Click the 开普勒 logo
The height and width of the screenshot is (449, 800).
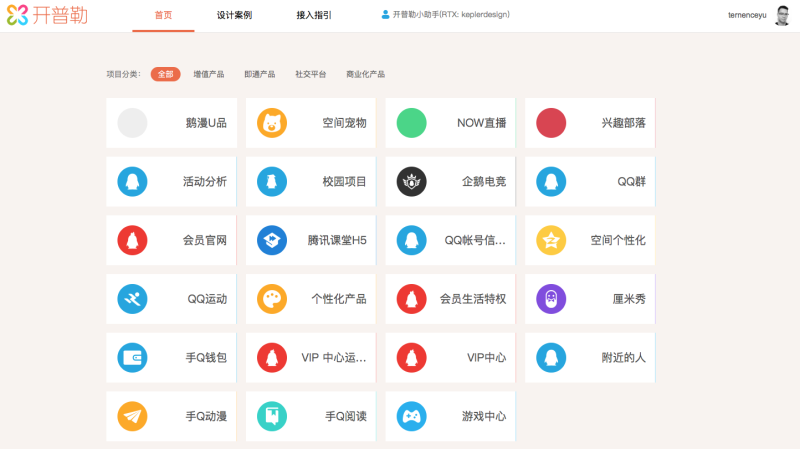[47, 15]
